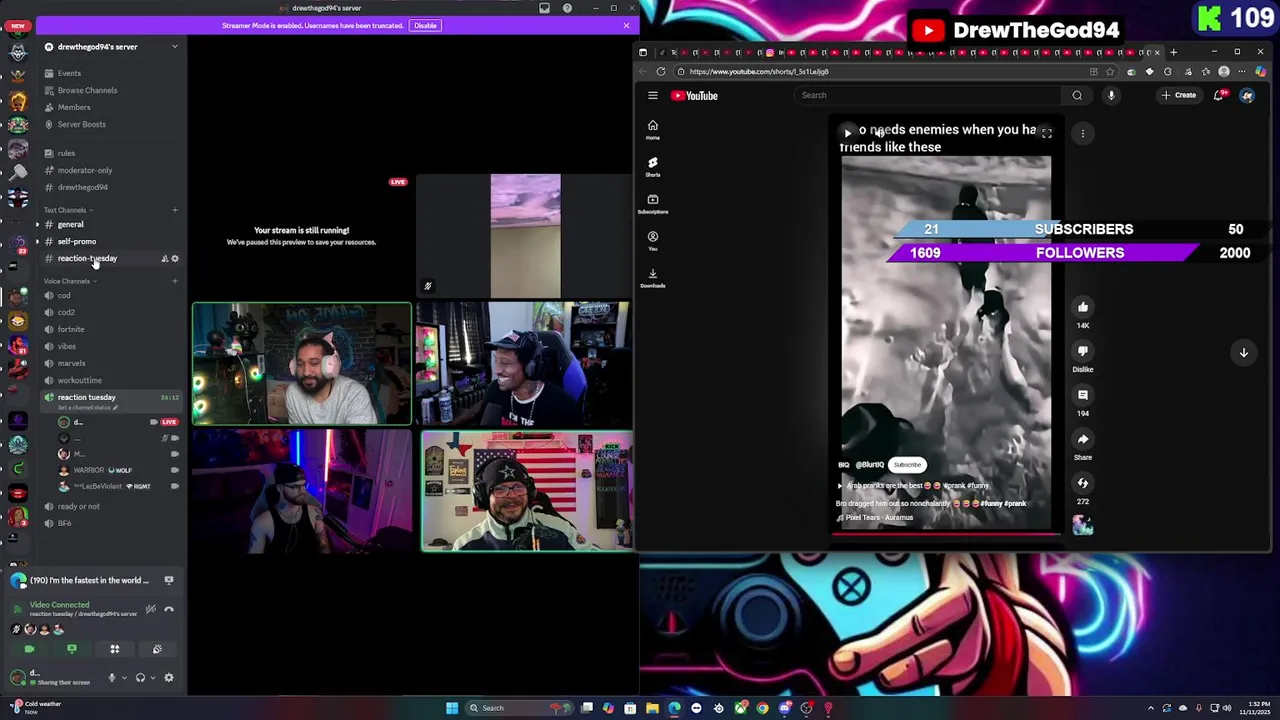Share the YouTube short
Image resolution: width=1280 pixels, height=720 pixels.
[x=1083, y=440]
